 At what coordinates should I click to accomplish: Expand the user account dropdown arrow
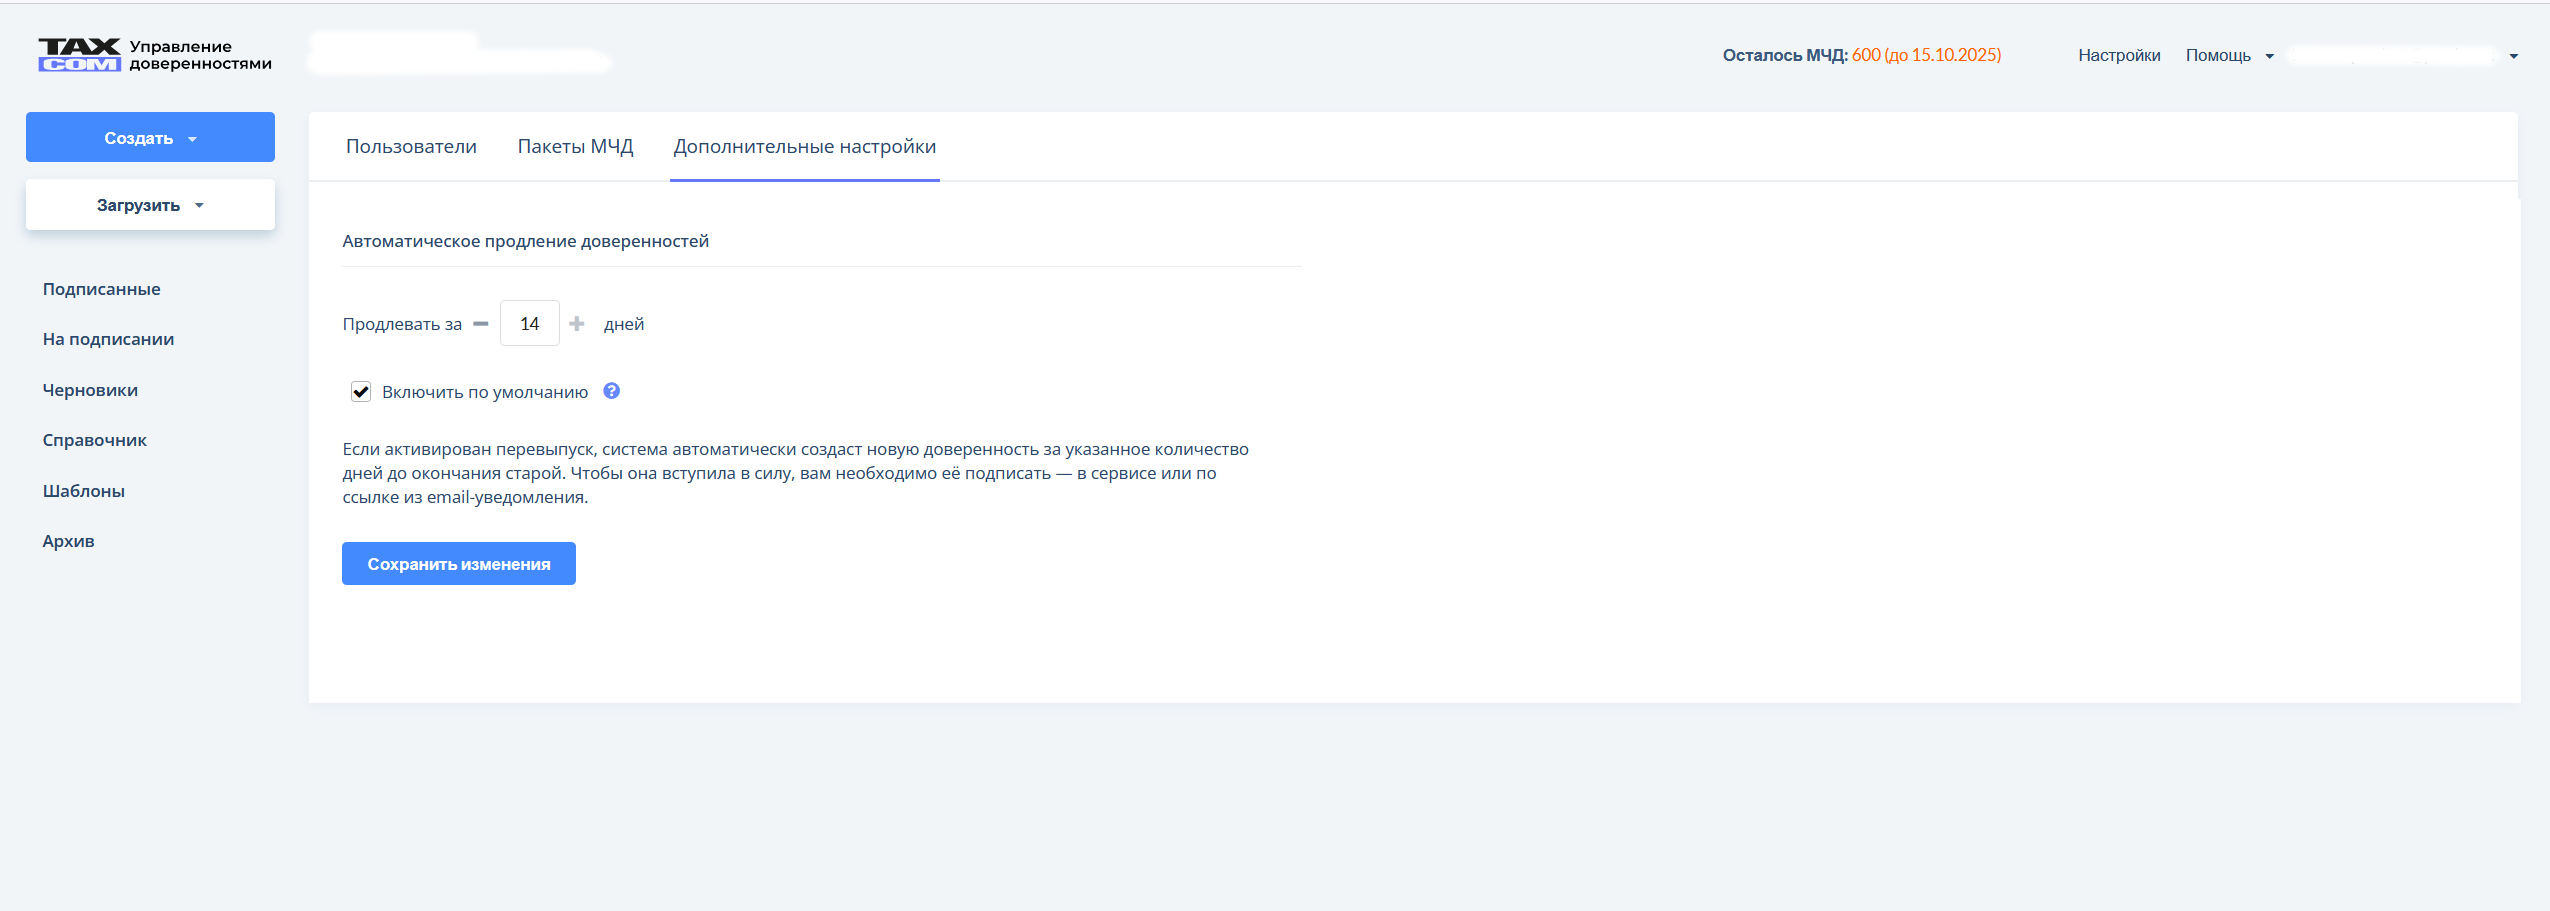2513,56
